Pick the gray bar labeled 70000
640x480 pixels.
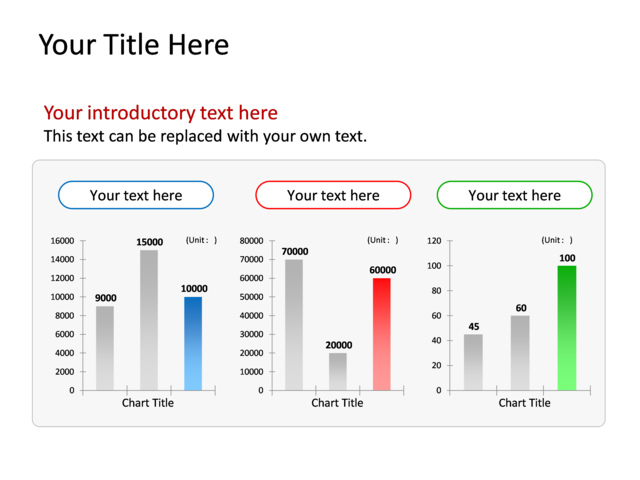pos(294,325)
